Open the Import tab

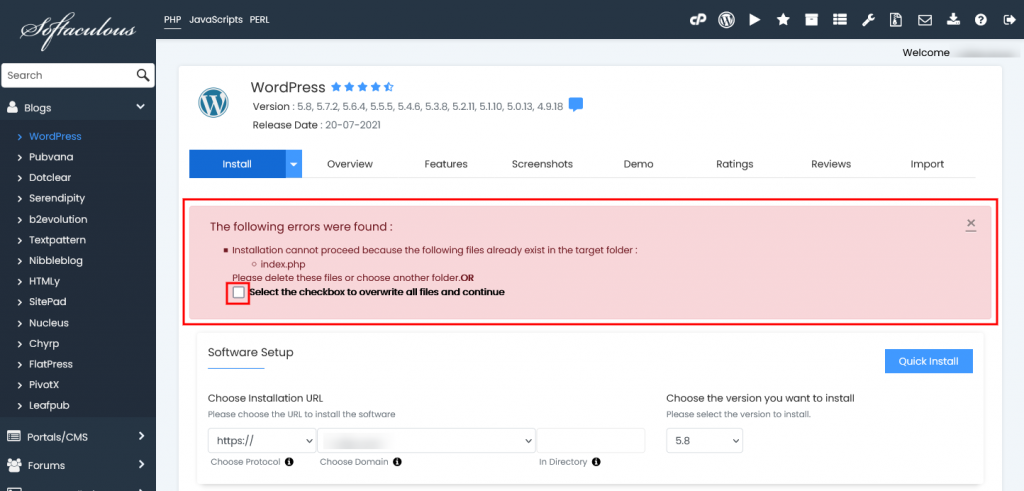click(x=927, y=164)
